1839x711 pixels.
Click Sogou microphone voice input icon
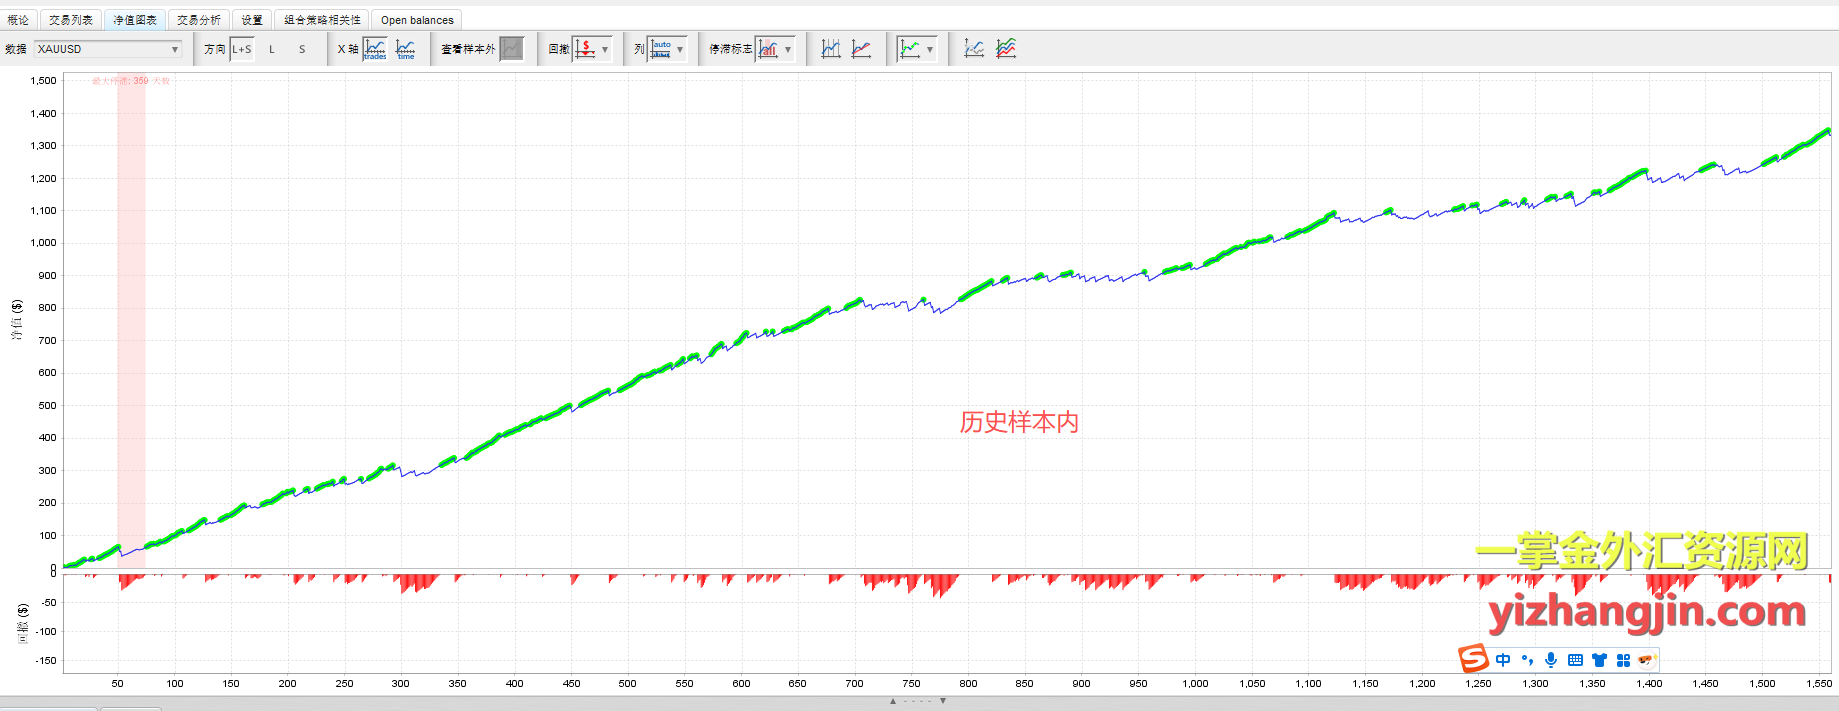1550,660
